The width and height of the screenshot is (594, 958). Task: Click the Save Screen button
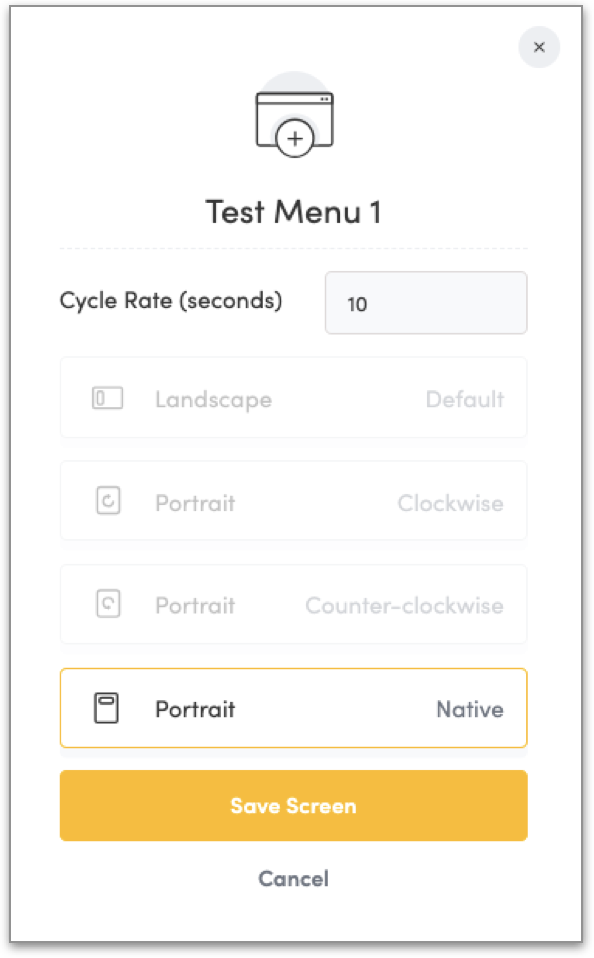coord(293,805)
